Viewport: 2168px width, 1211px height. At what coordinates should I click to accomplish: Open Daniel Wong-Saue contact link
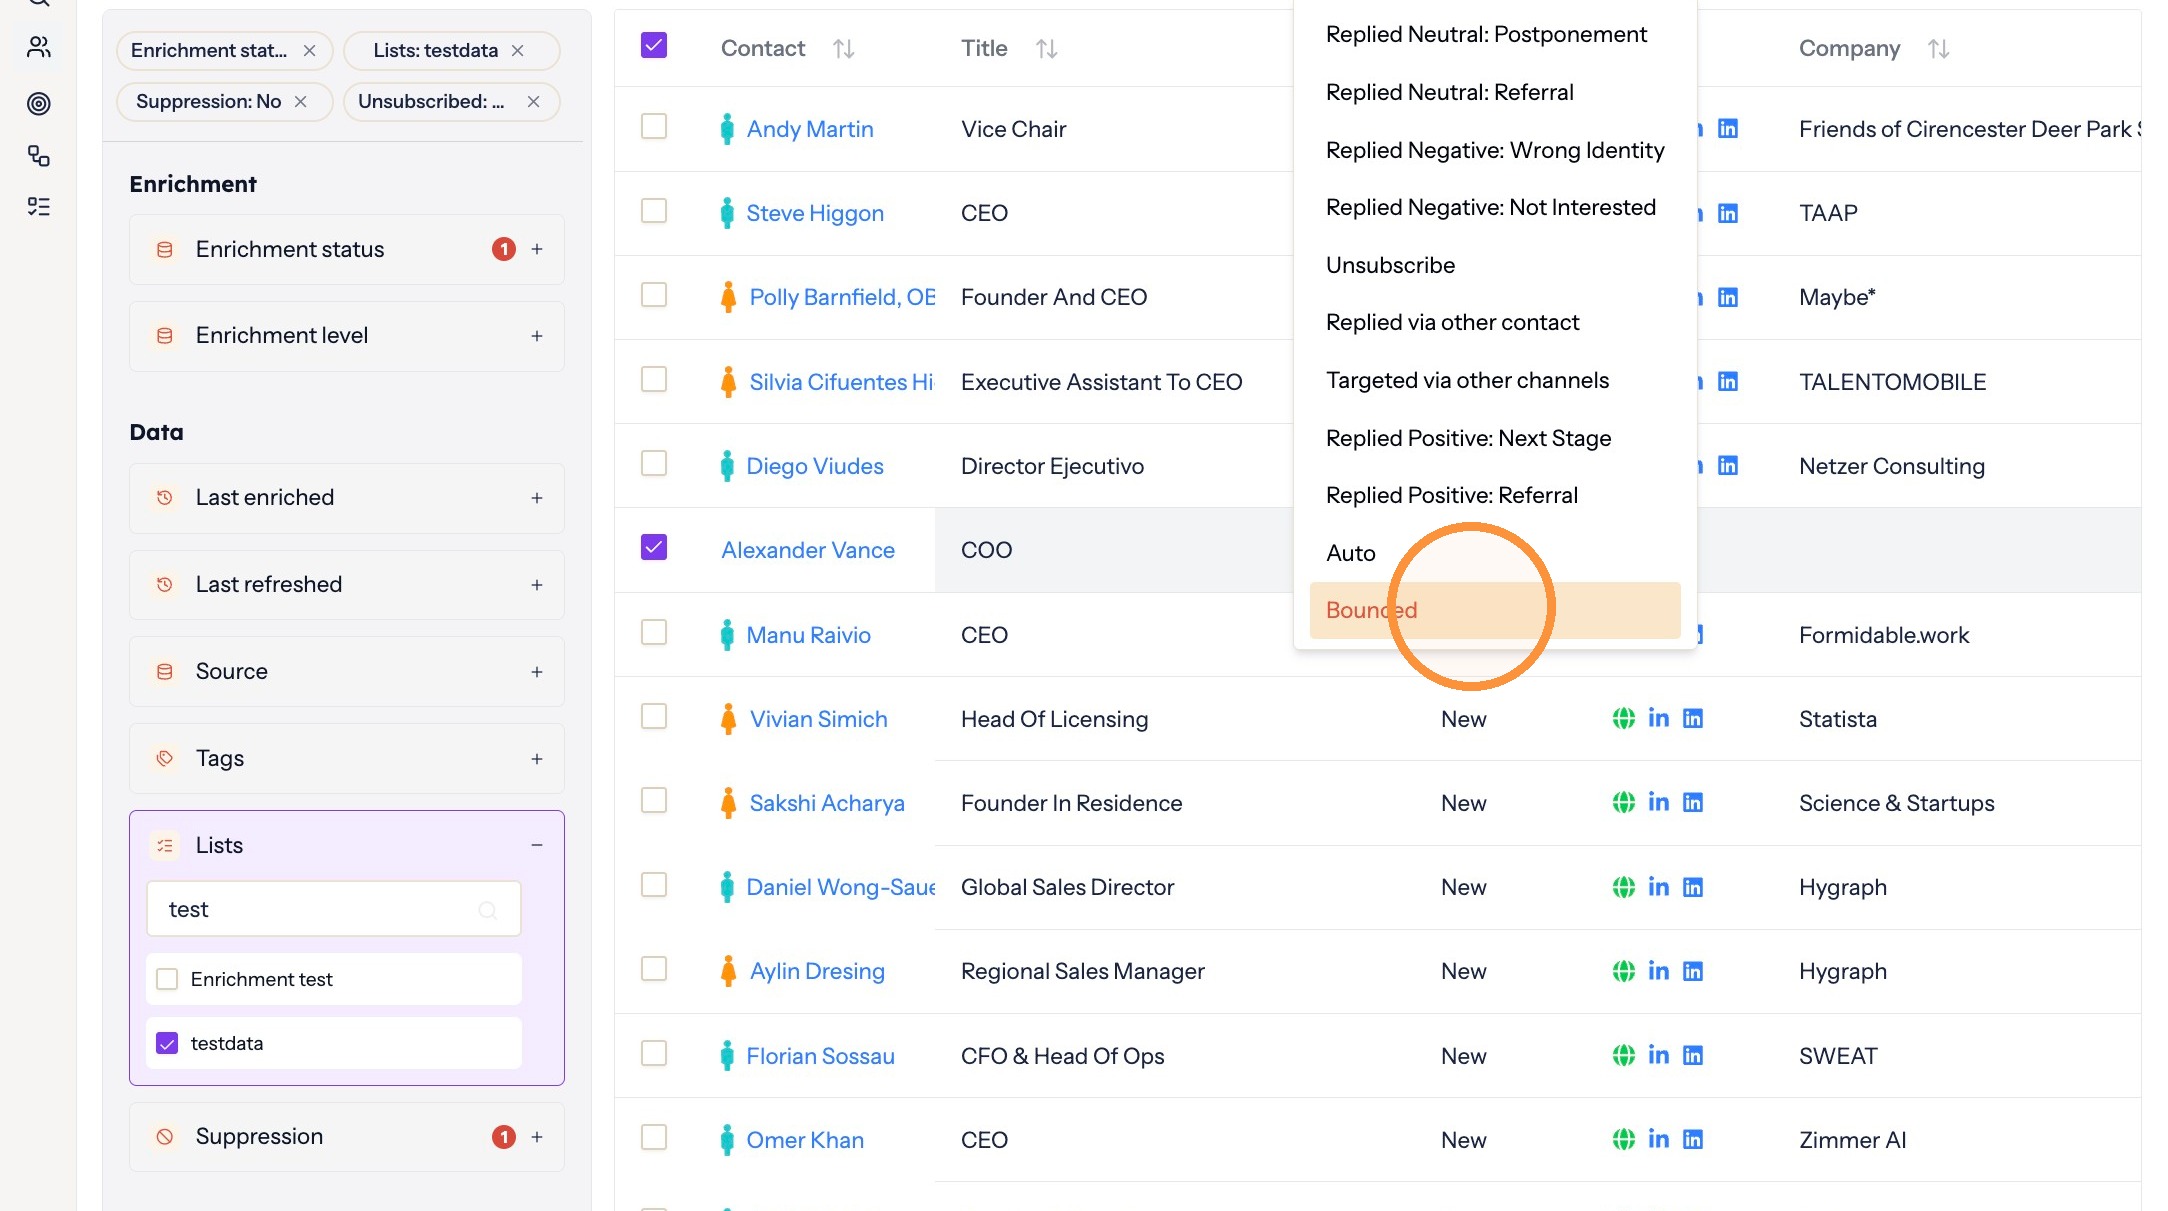[841, 887]
